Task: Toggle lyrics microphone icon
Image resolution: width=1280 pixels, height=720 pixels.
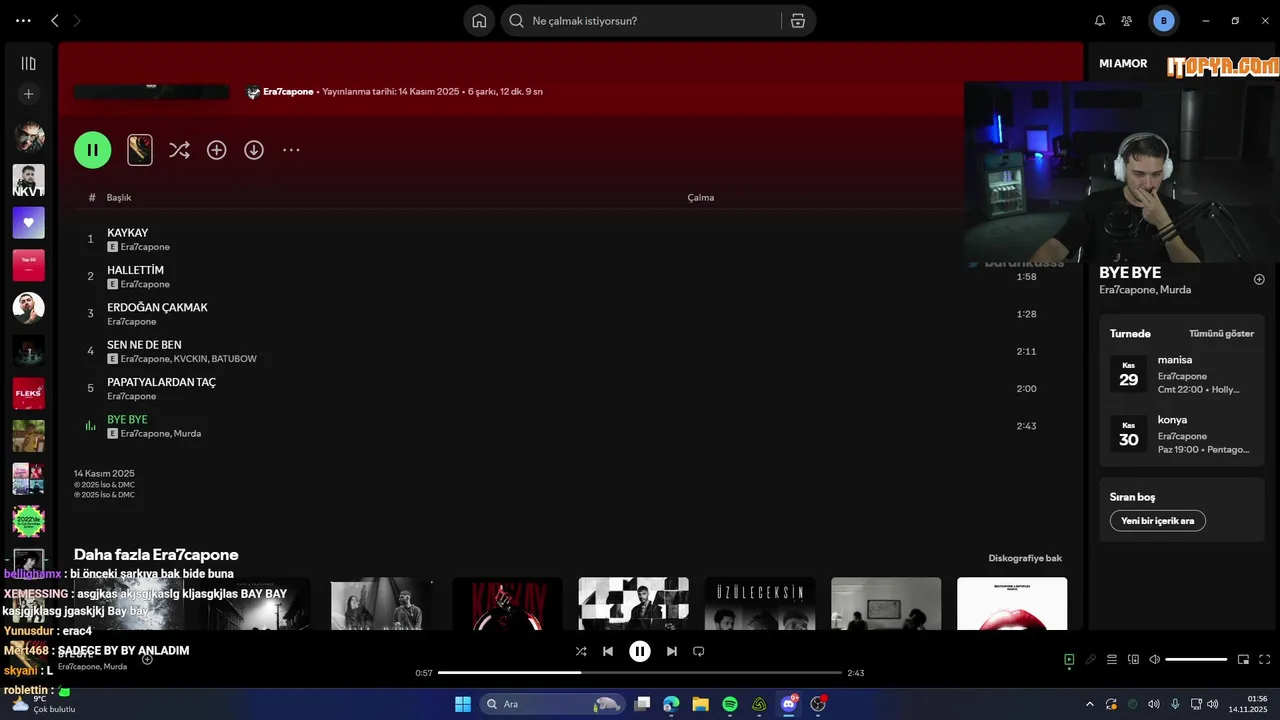Action: pos(1091,660)
